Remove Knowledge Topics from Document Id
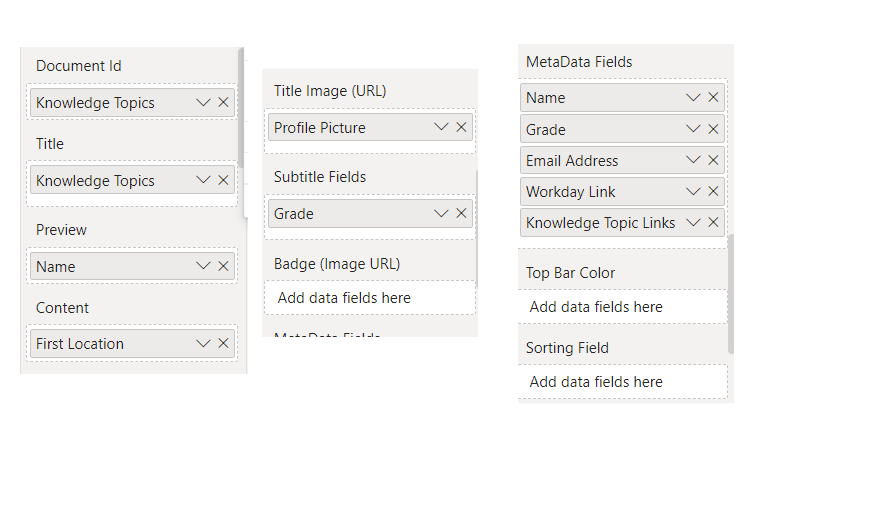Screen dimensions: 874x527 223,103
